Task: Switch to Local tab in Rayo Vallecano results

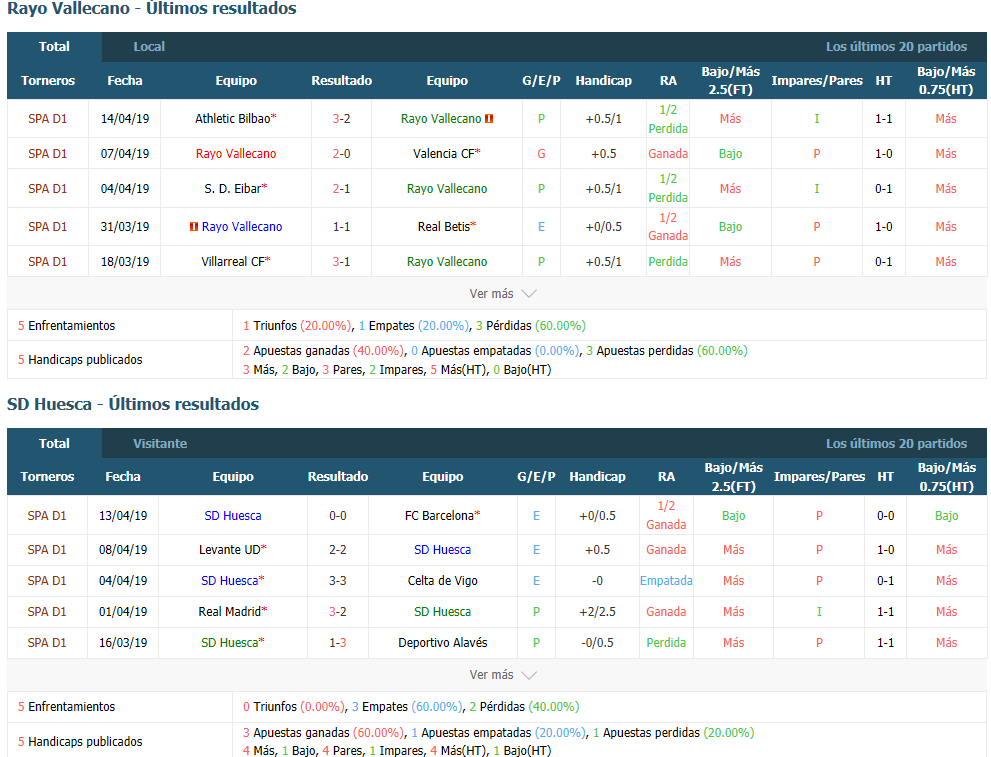Action: point(149,47)
